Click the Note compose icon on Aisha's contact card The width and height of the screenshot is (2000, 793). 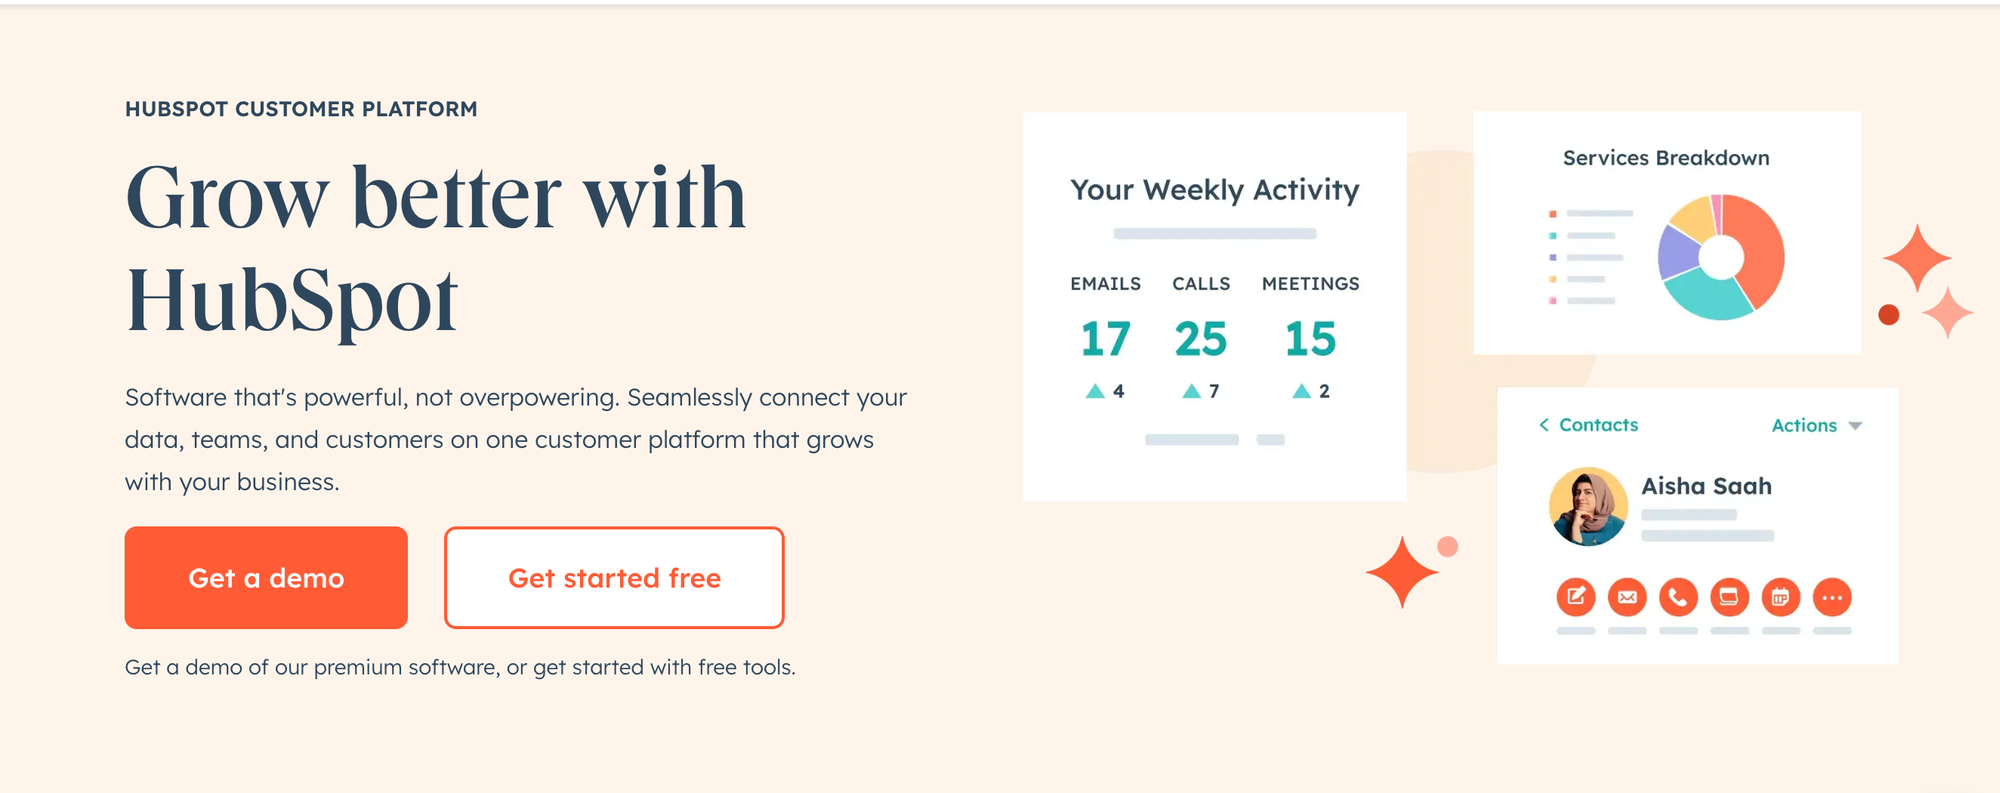[x=1575, y=597]
